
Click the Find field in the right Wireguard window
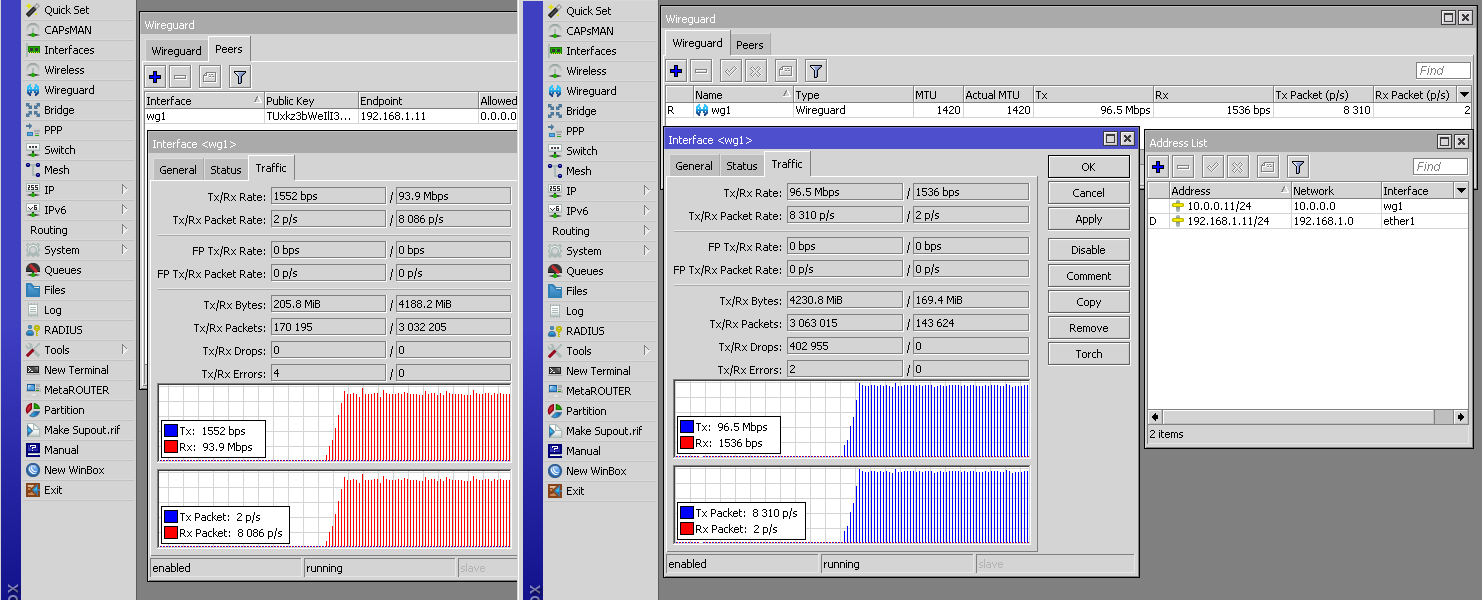tap(1443, 71)
